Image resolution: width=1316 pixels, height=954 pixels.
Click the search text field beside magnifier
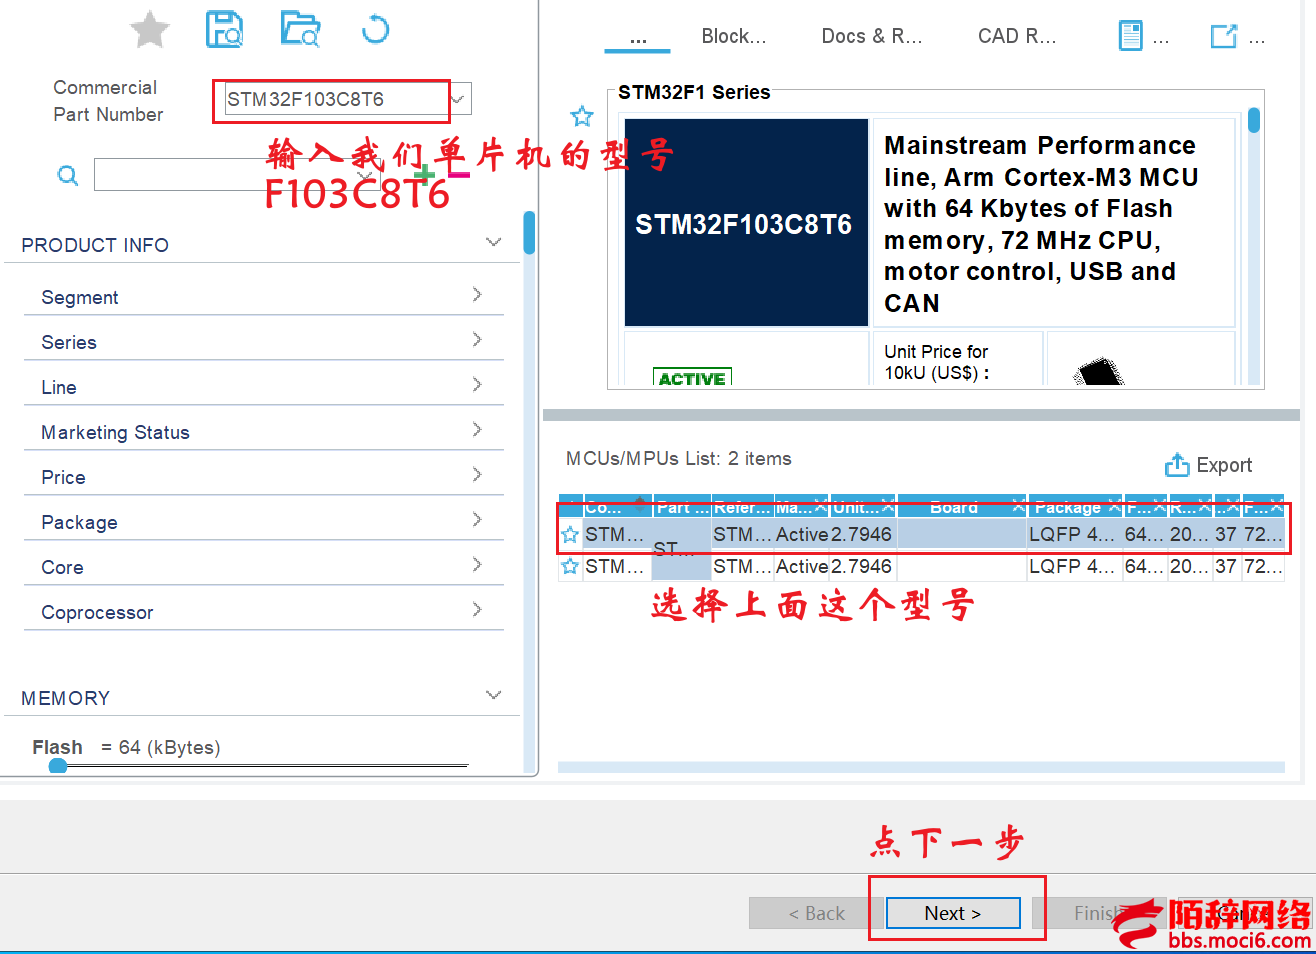(238, 175)
